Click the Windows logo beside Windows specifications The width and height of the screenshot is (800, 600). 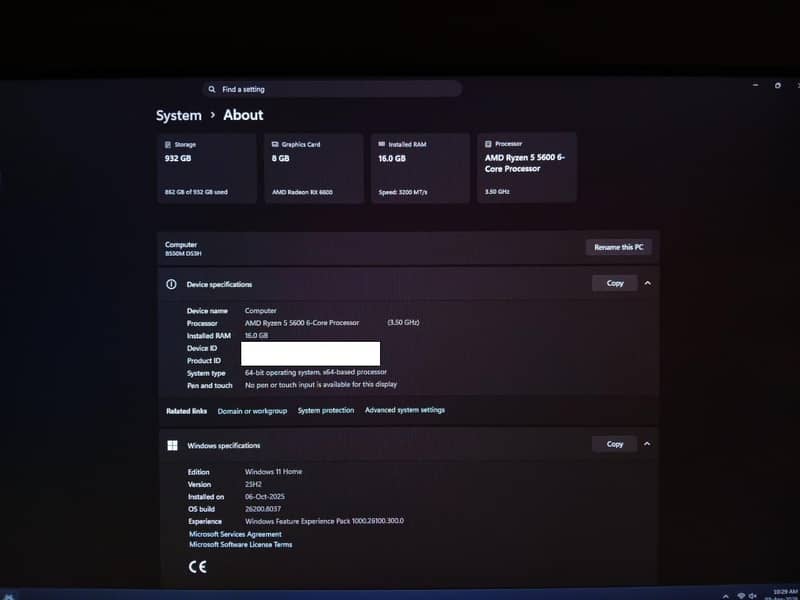[x=173, y=445]
